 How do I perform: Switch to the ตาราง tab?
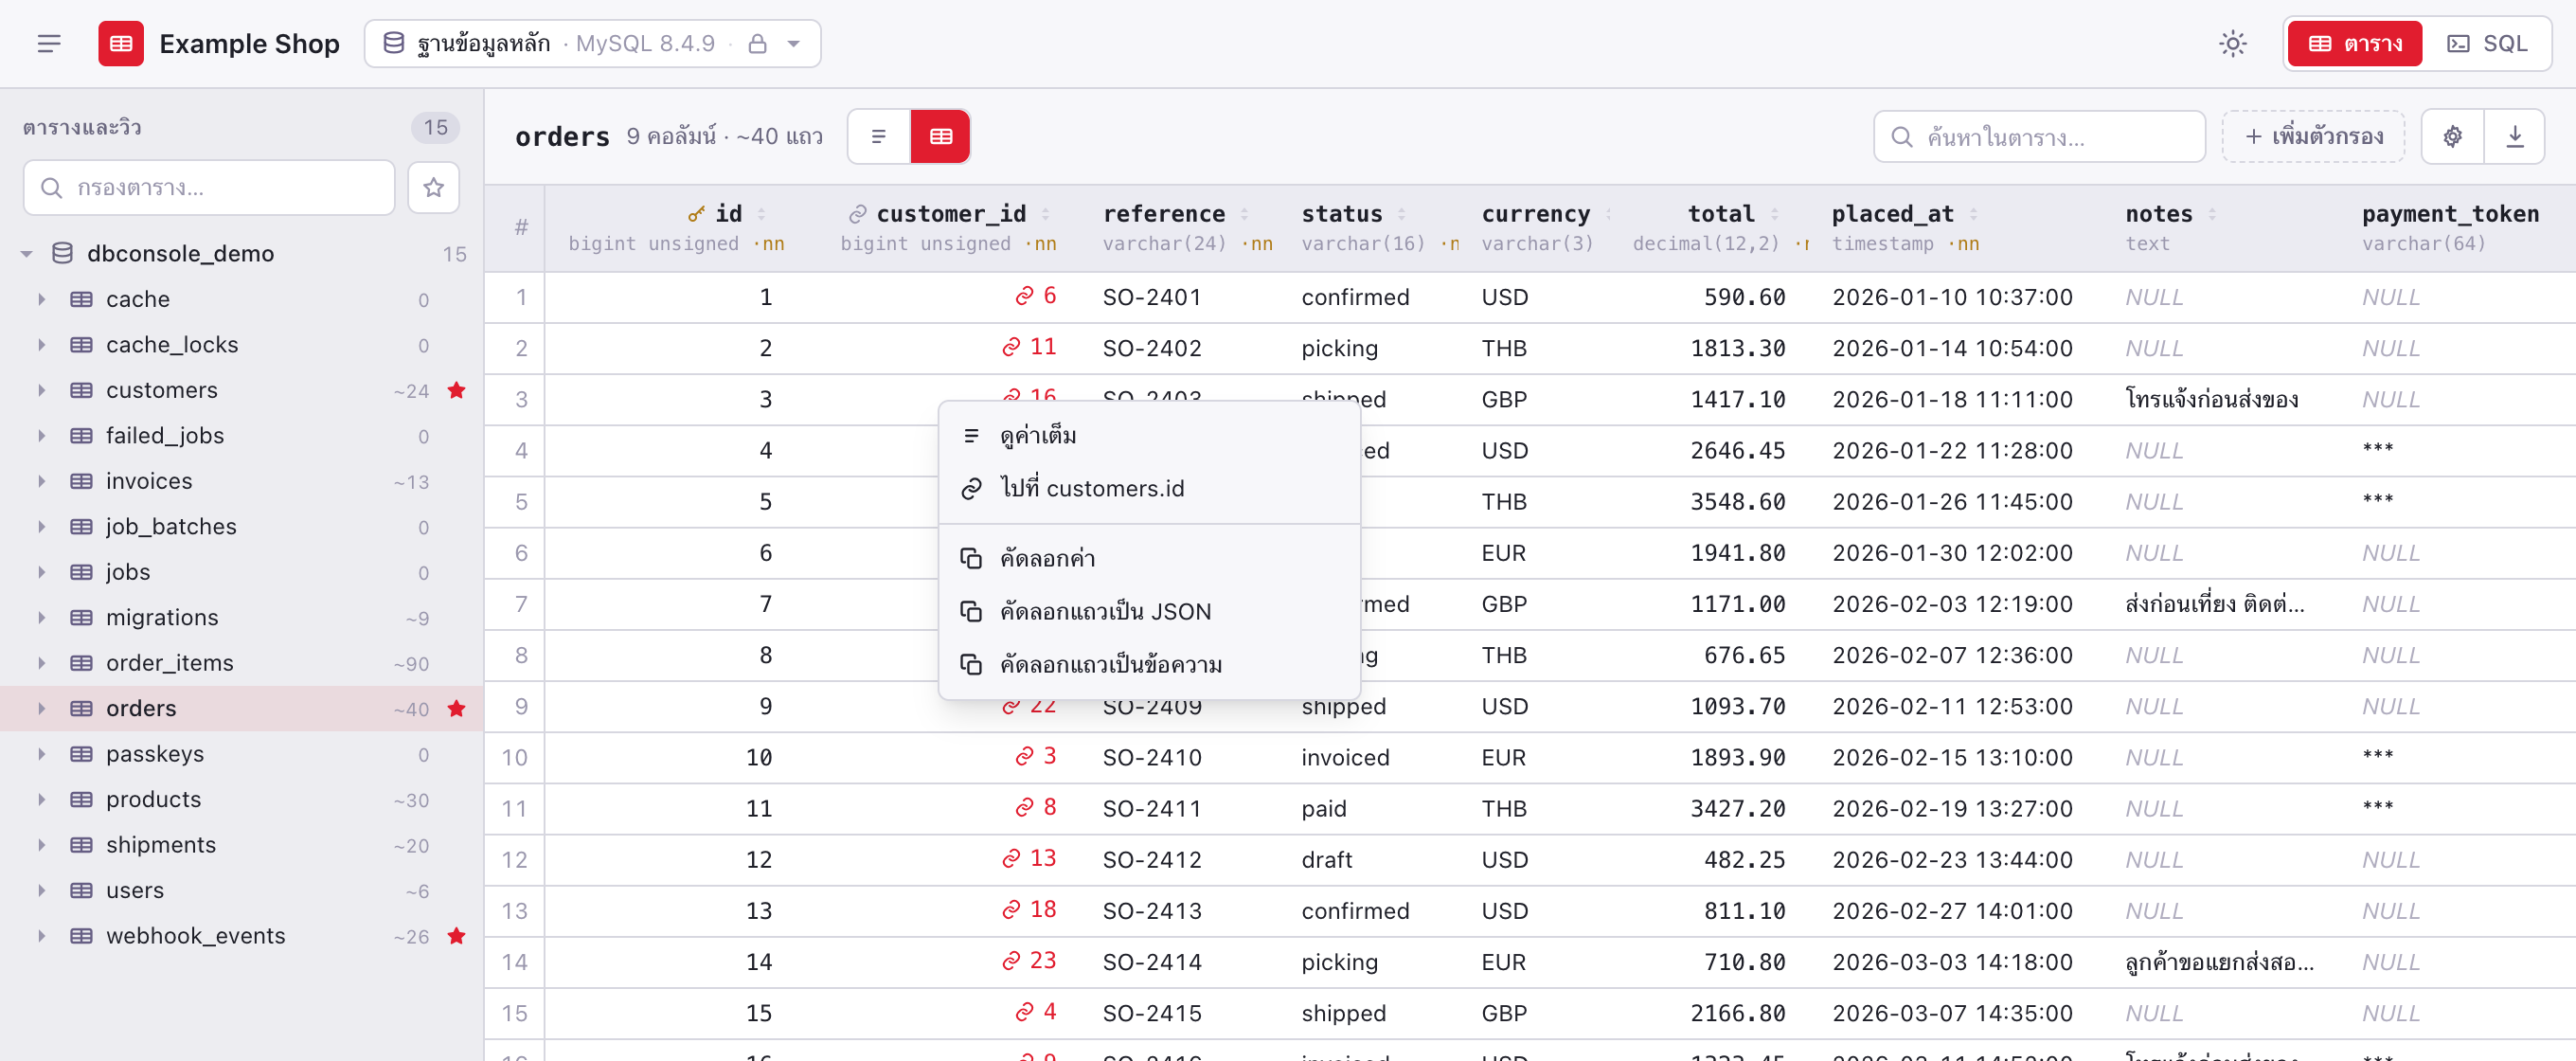pyautogui.click(x=2354, y=44)
